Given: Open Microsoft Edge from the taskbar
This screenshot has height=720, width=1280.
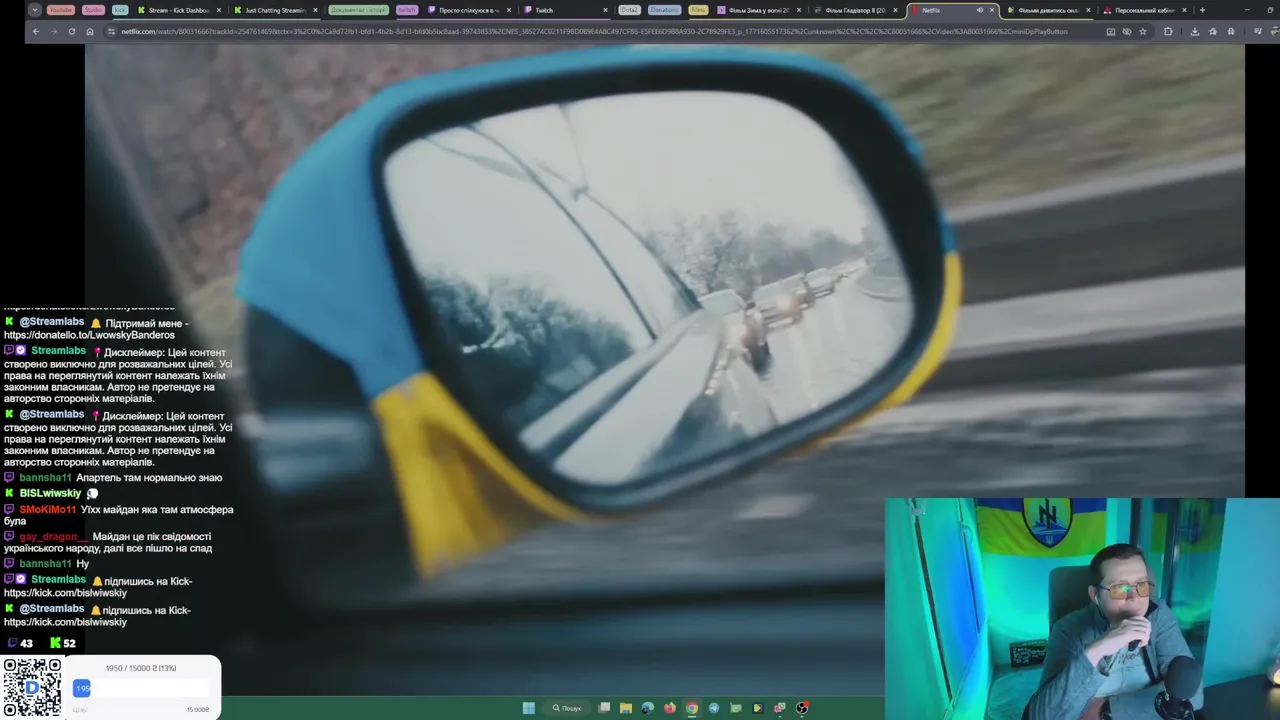Looking at the screenshot, I should 648,708.
